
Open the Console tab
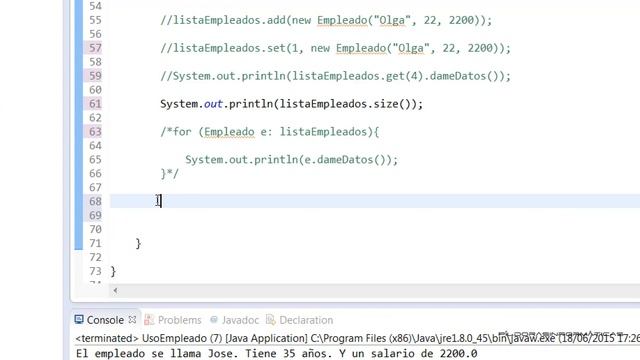(105, 320)
